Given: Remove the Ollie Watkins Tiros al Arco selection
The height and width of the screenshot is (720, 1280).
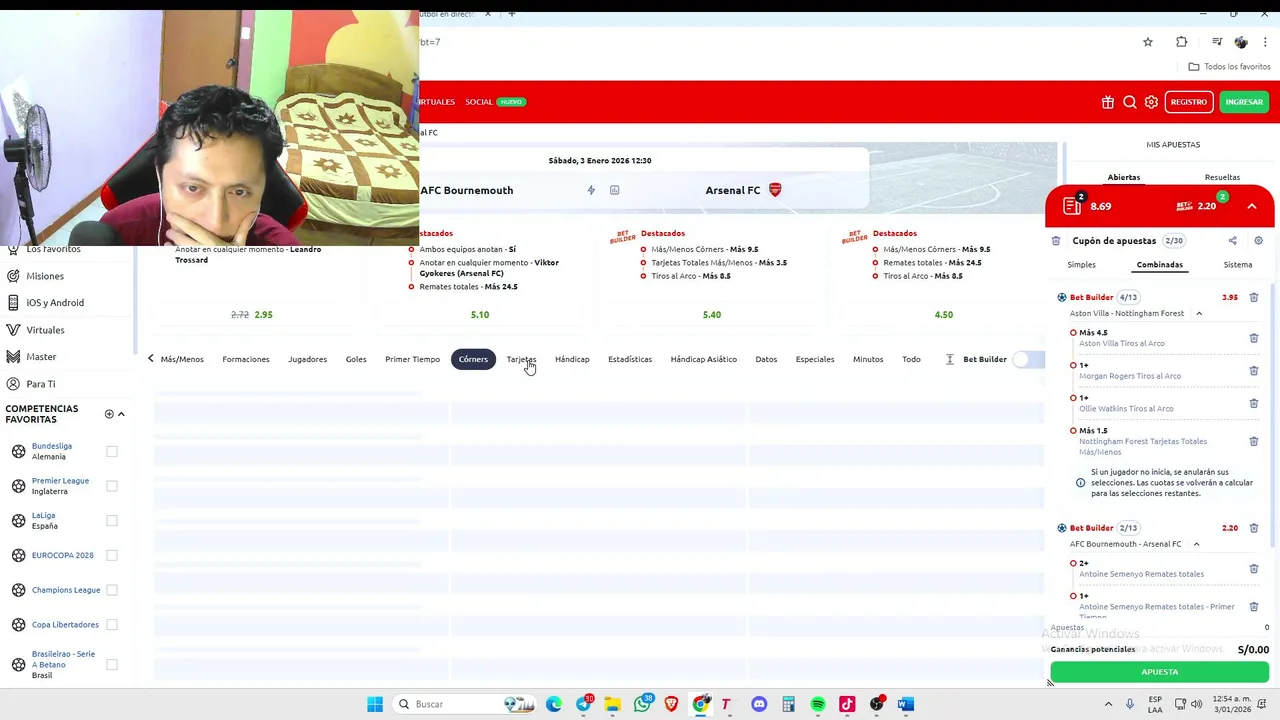Looking at the screenshot, I should [x=1254, y=403].
